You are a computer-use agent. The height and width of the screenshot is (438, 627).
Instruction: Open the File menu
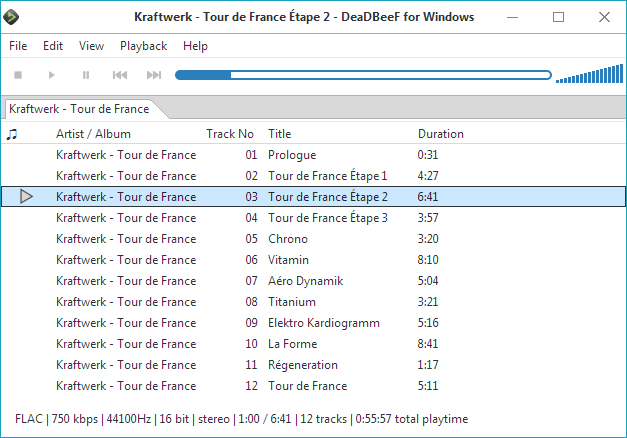click(18, 46)
